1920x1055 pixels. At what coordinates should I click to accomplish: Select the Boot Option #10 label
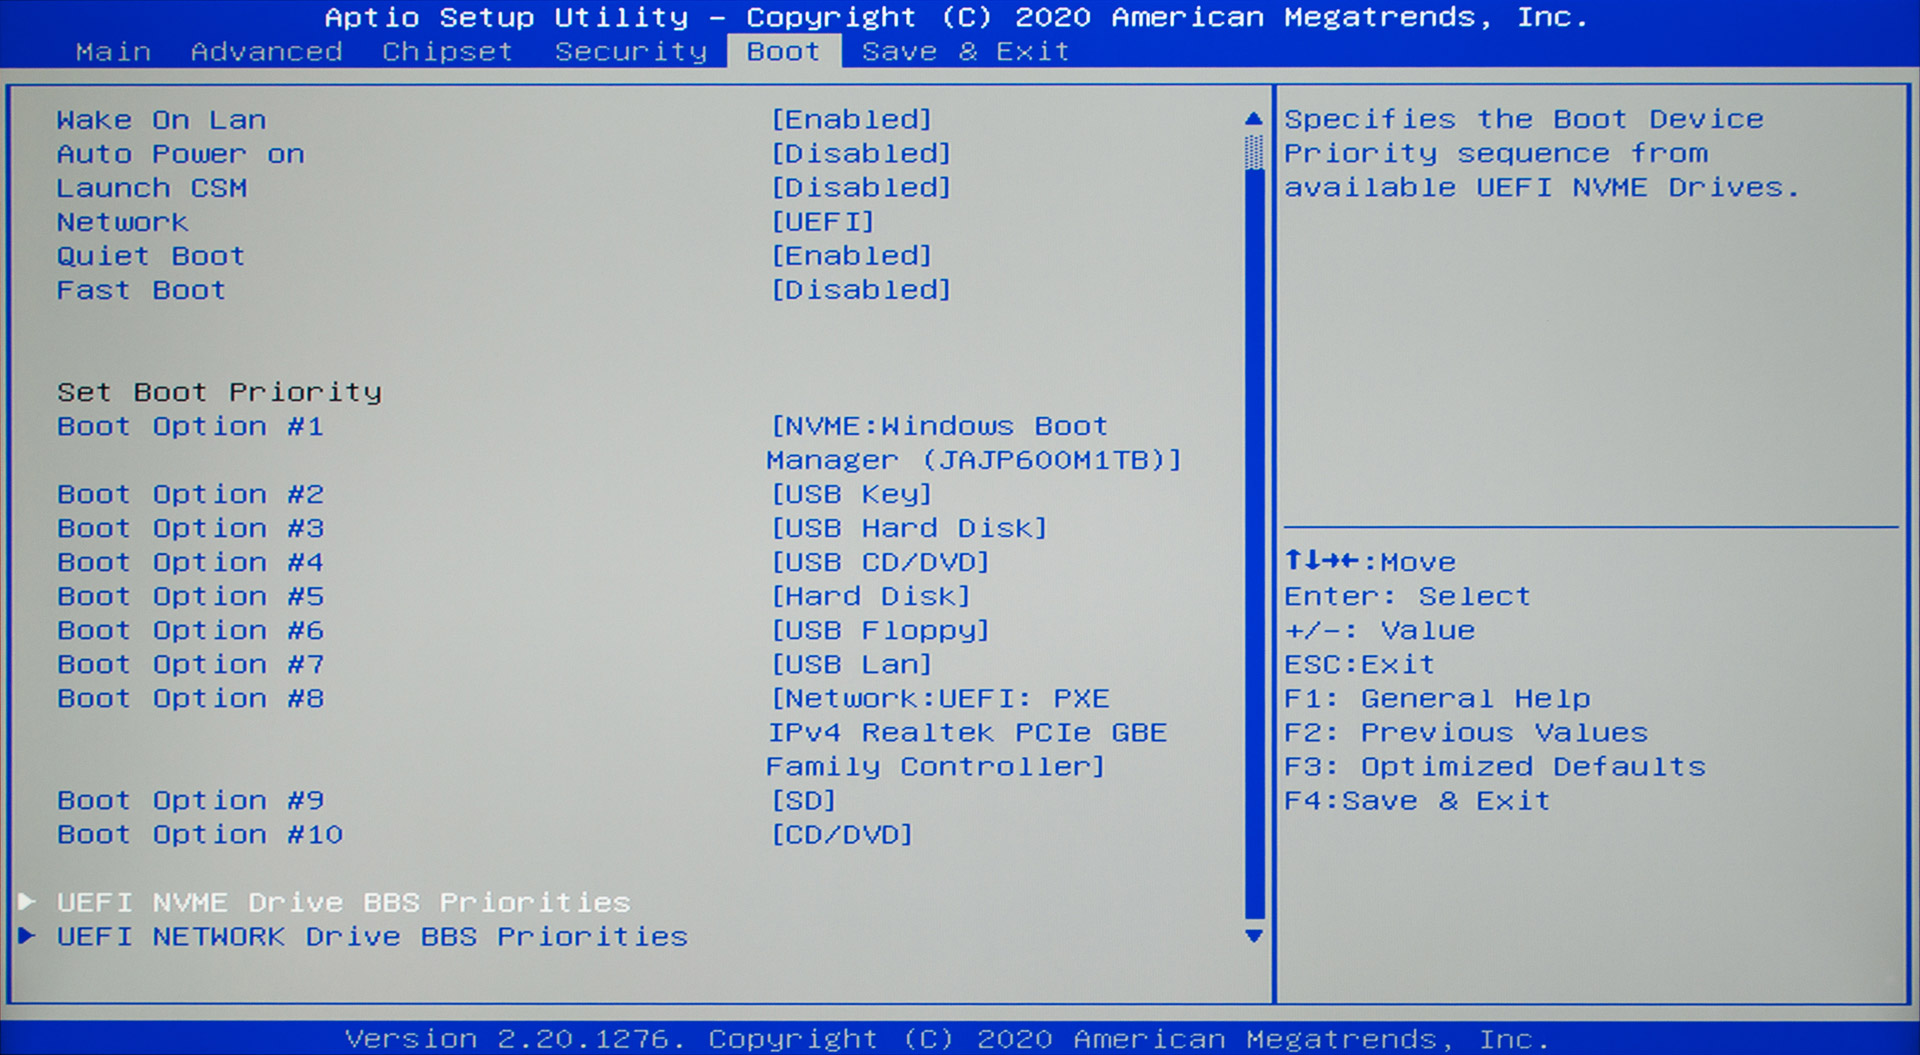coord(200,834)
